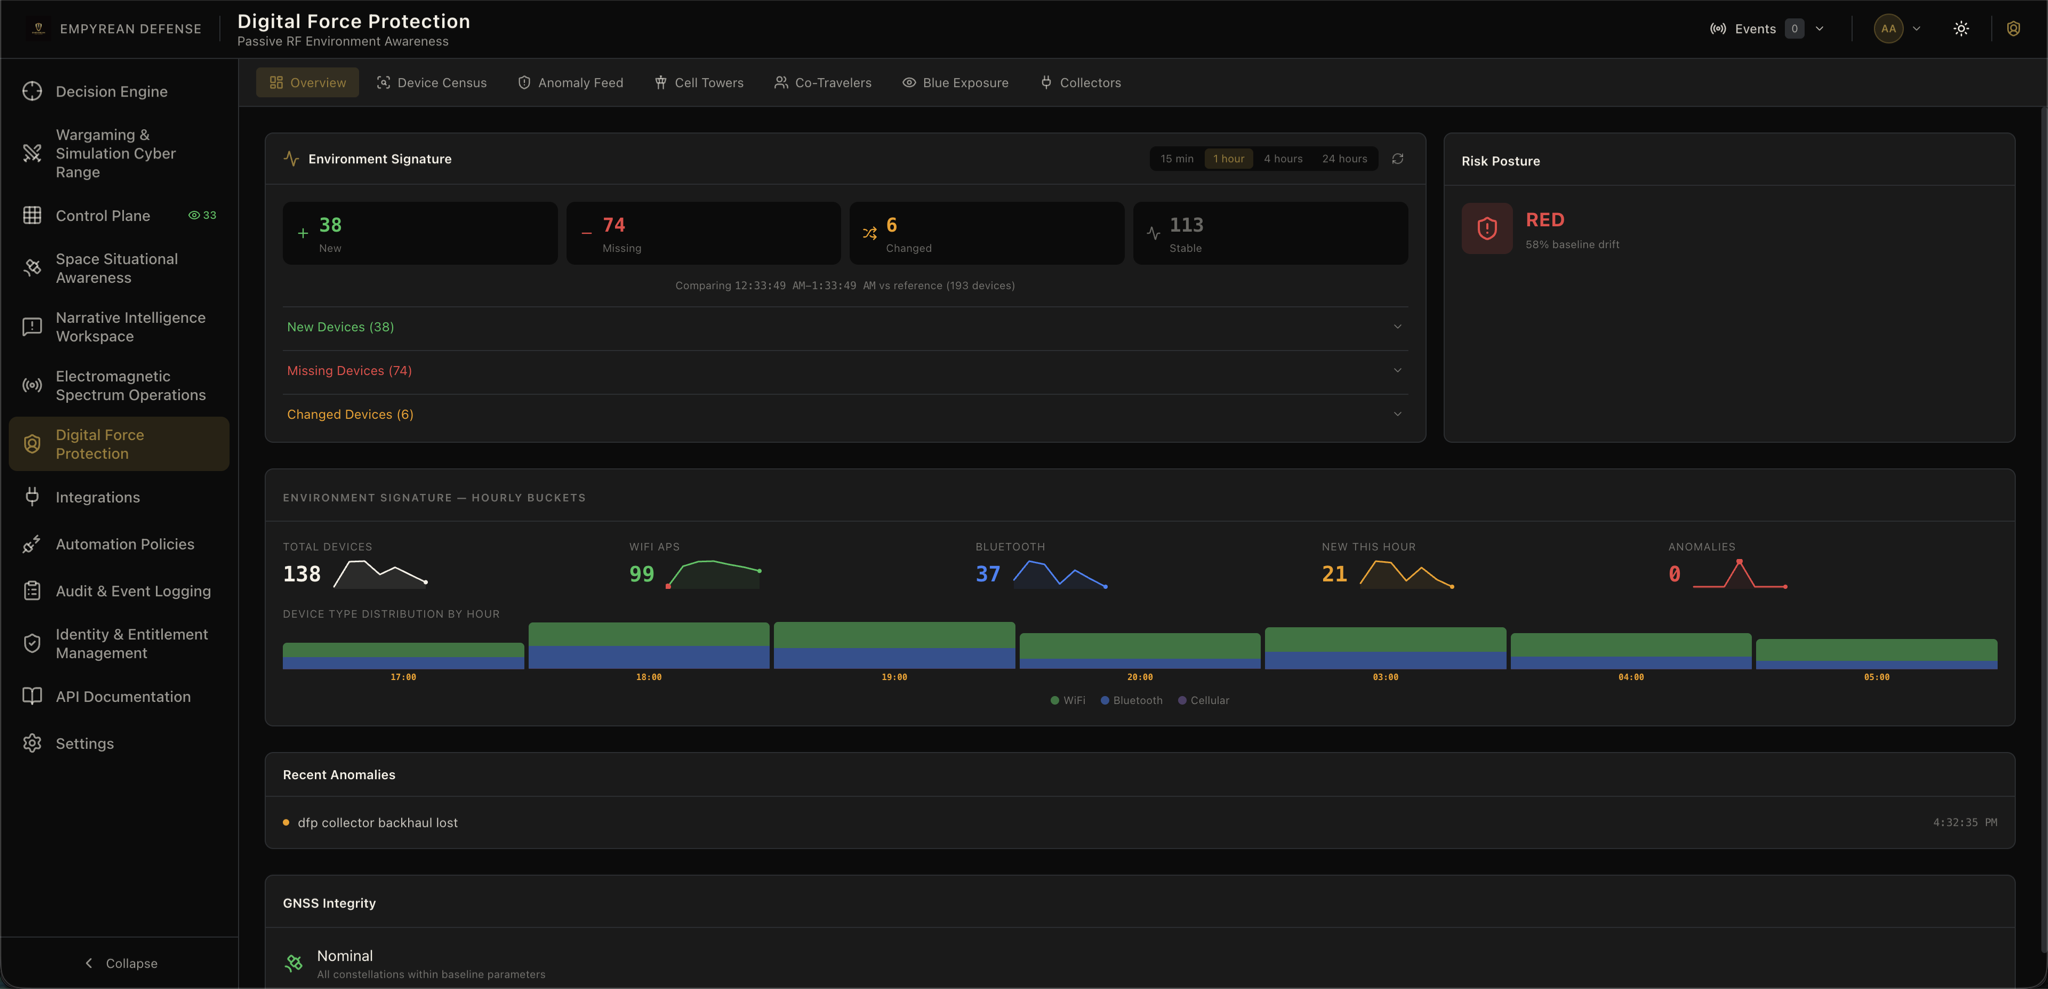Viewport: 2048px width, 989px height.
Task: Click API Documentation book icon
Action: [32, 696]
